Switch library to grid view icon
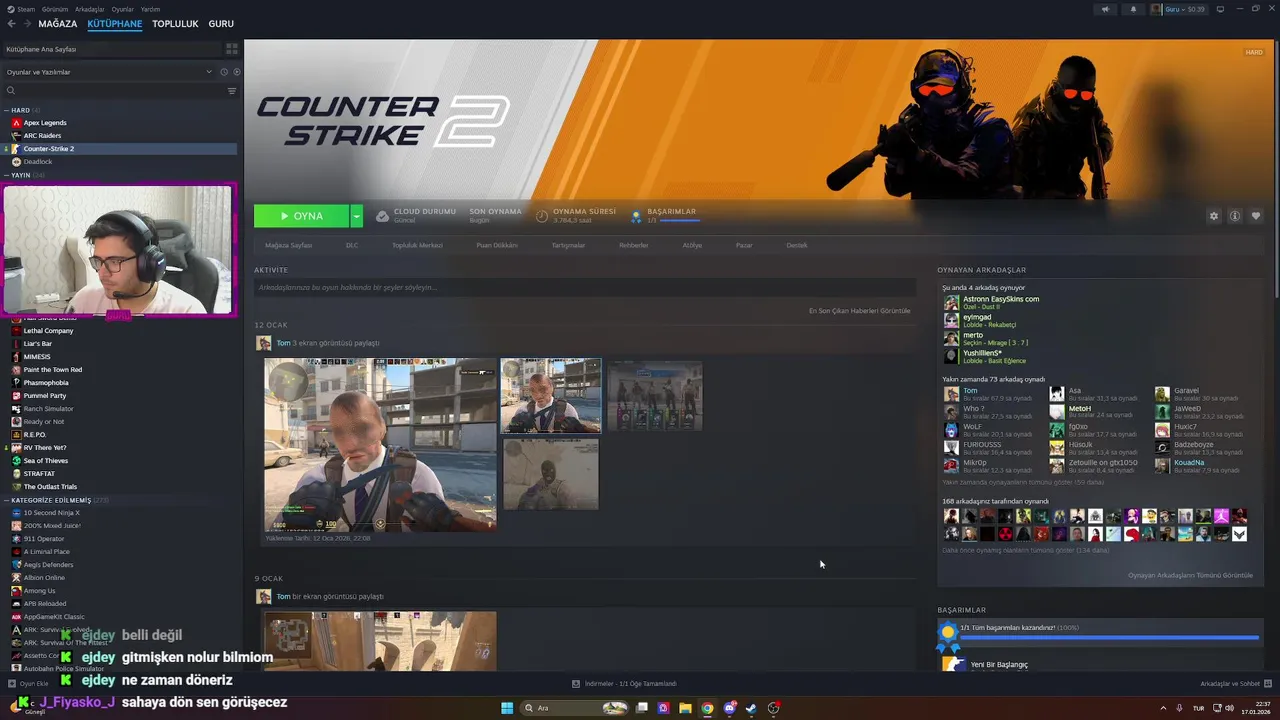Screen dimensions: 1280x720 coord(232,48)
